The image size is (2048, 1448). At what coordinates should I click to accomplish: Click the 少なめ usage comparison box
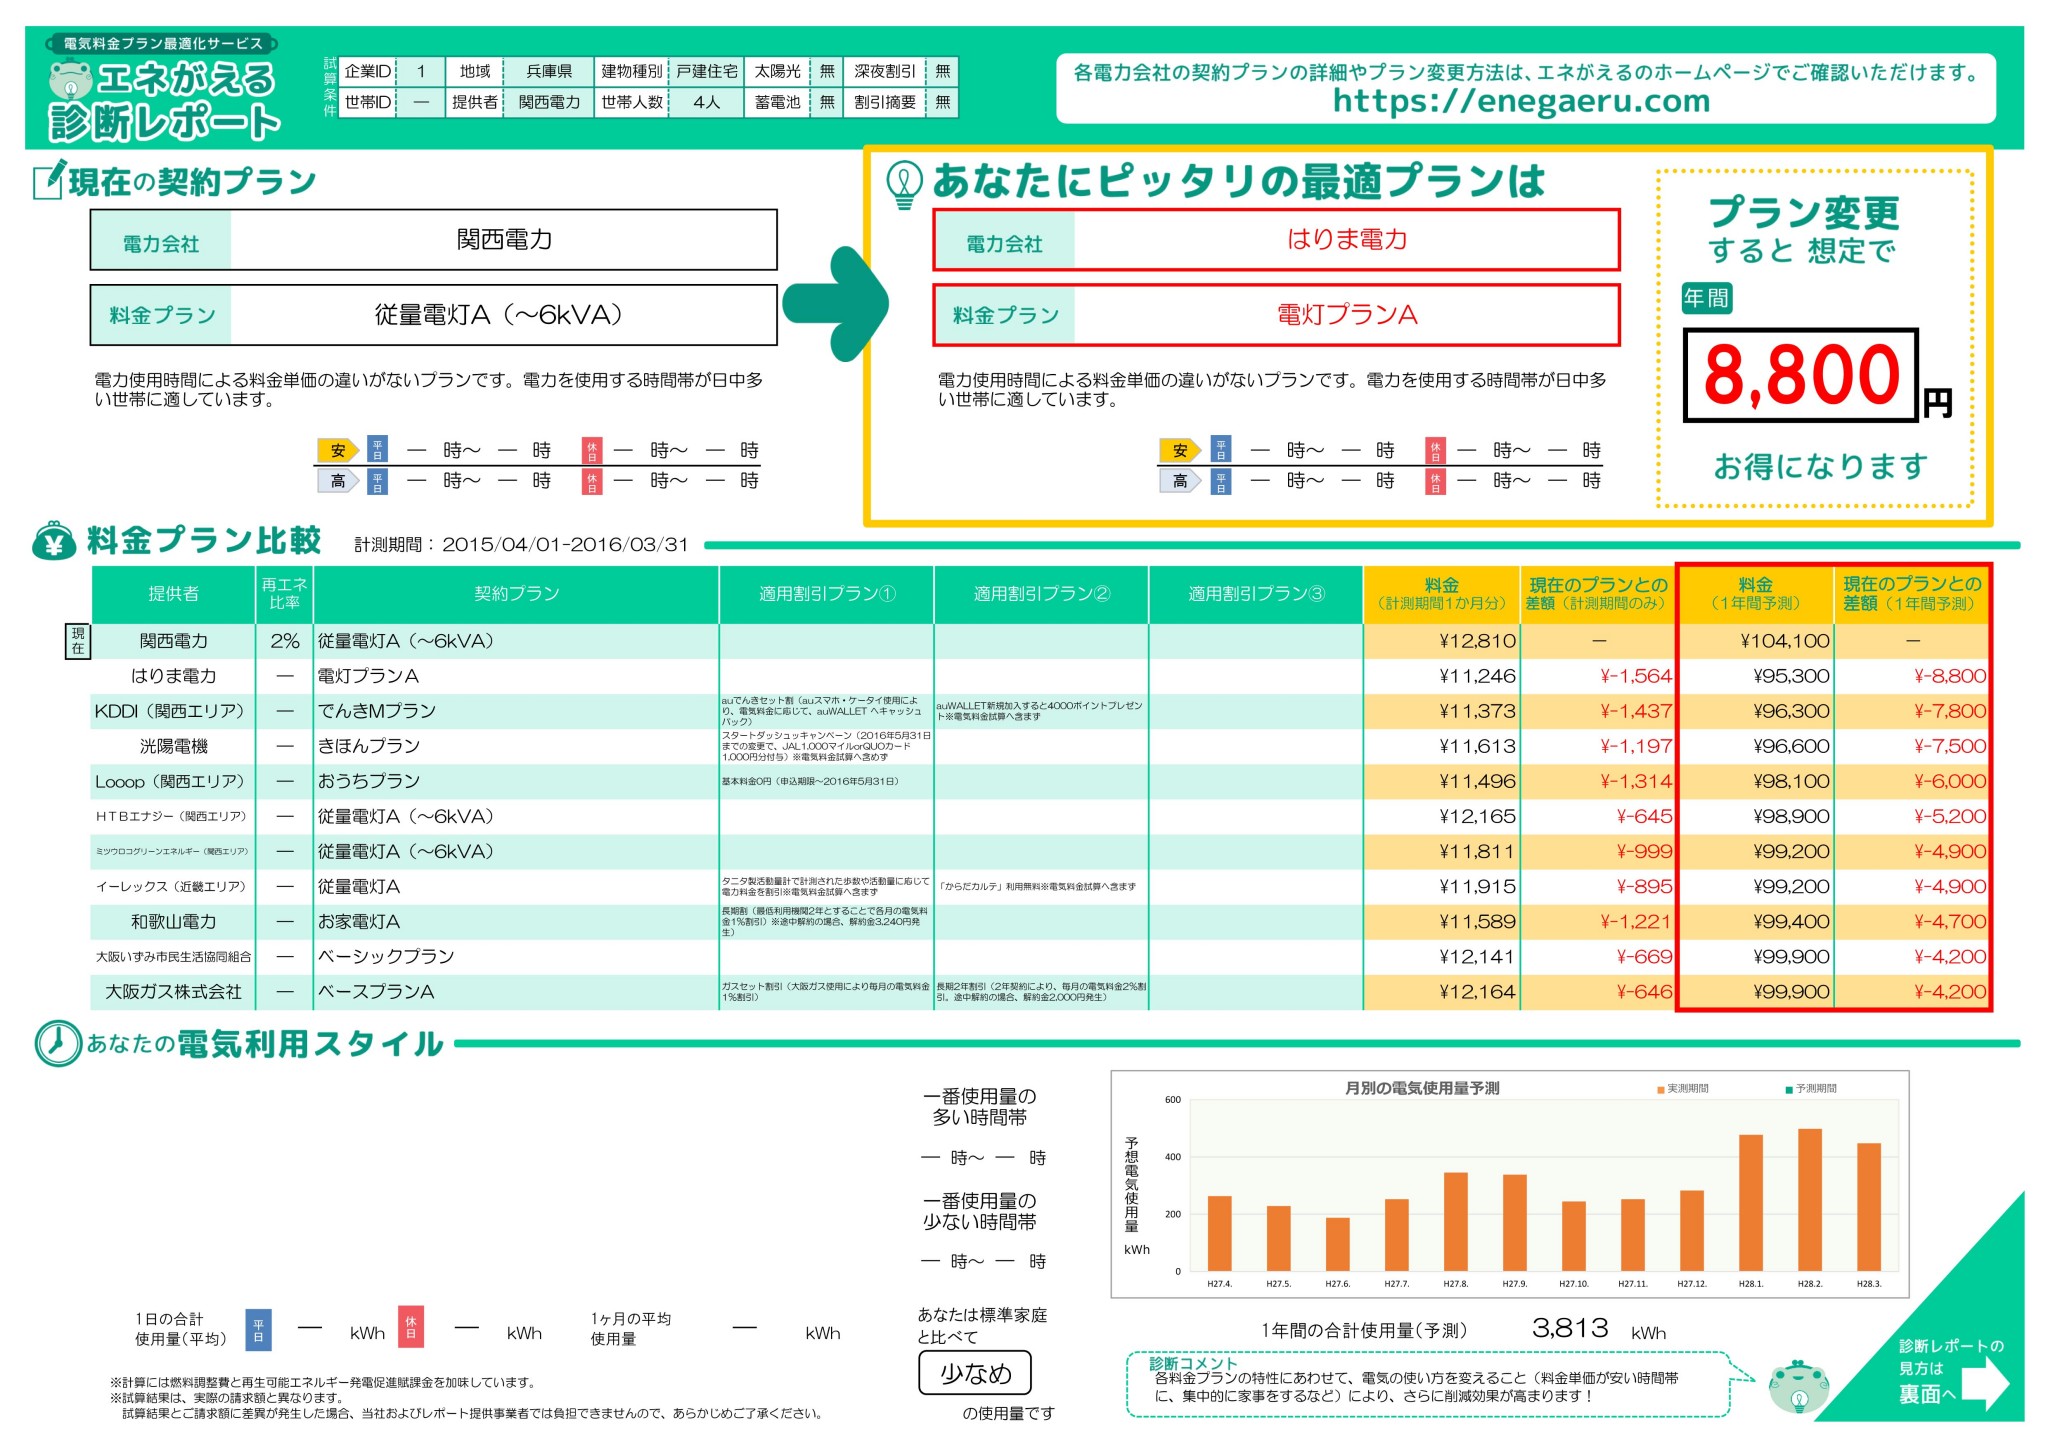975,1373
